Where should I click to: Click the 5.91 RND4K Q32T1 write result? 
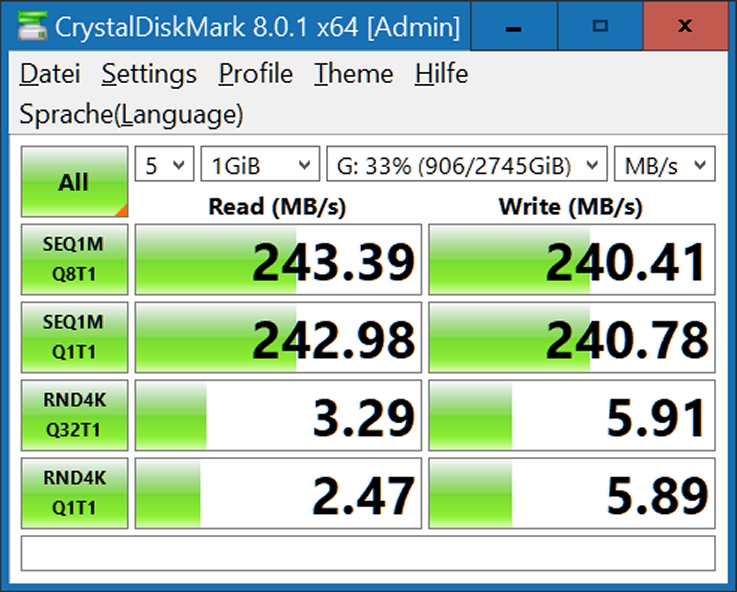(572, 415)
